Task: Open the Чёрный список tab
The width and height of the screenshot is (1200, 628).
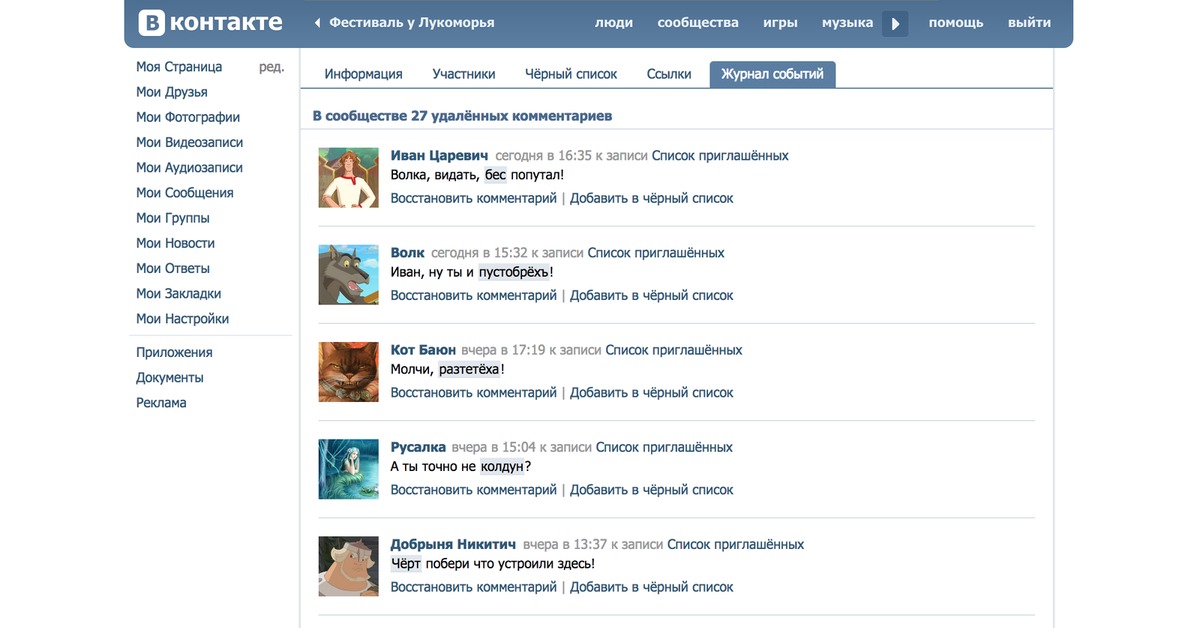Action: 571,74
